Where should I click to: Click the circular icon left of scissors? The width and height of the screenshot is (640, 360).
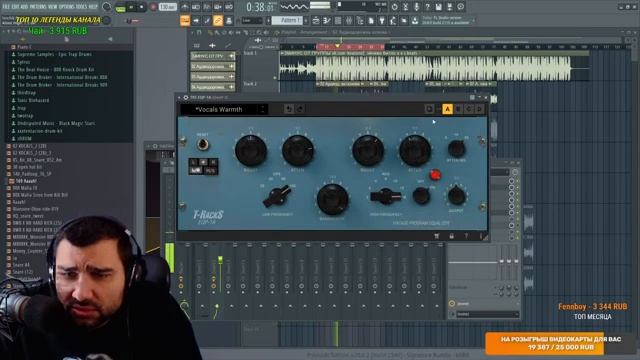click(394, 7)
